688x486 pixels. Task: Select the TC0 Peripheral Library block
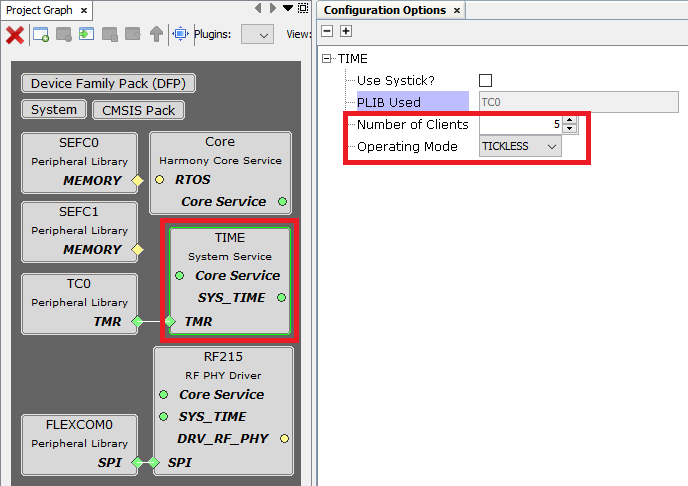[79, 304]
